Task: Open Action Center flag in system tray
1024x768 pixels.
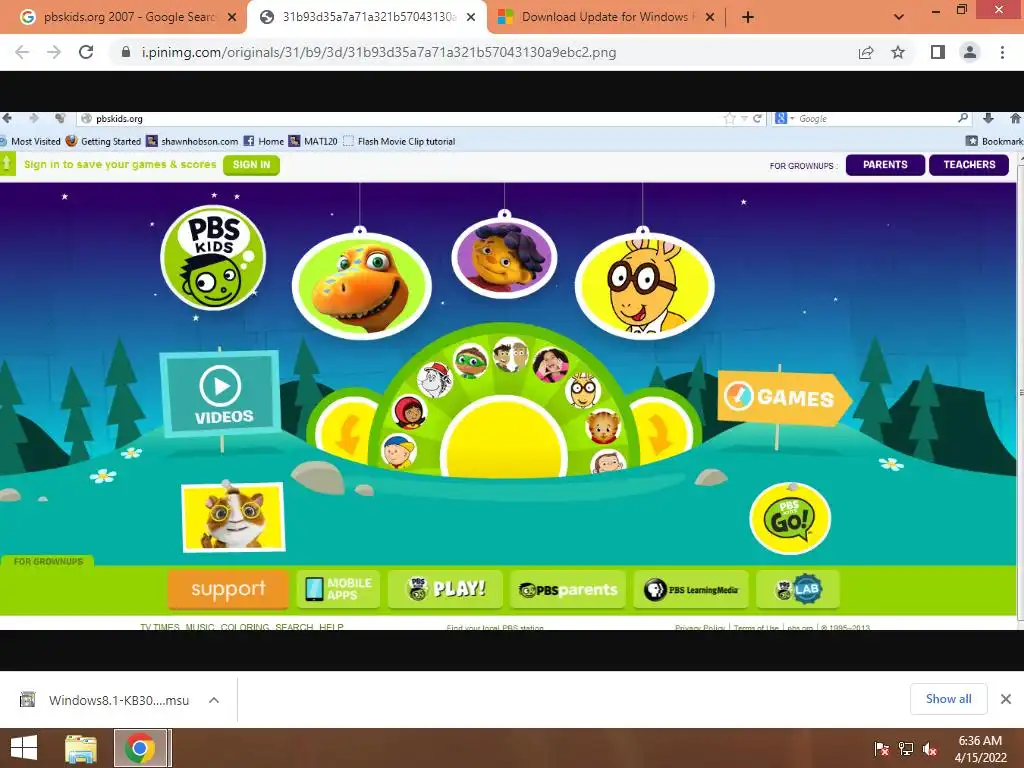Action: coord(881,749)
